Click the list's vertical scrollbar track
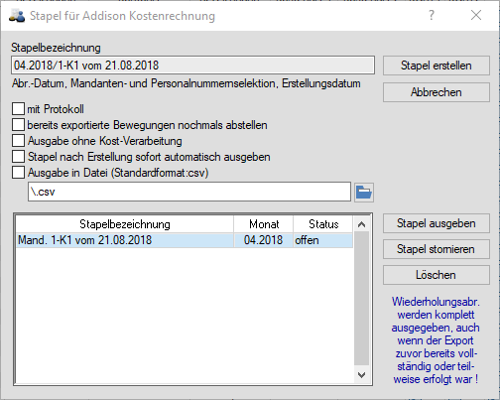500x400 pixels. (361, 299)
